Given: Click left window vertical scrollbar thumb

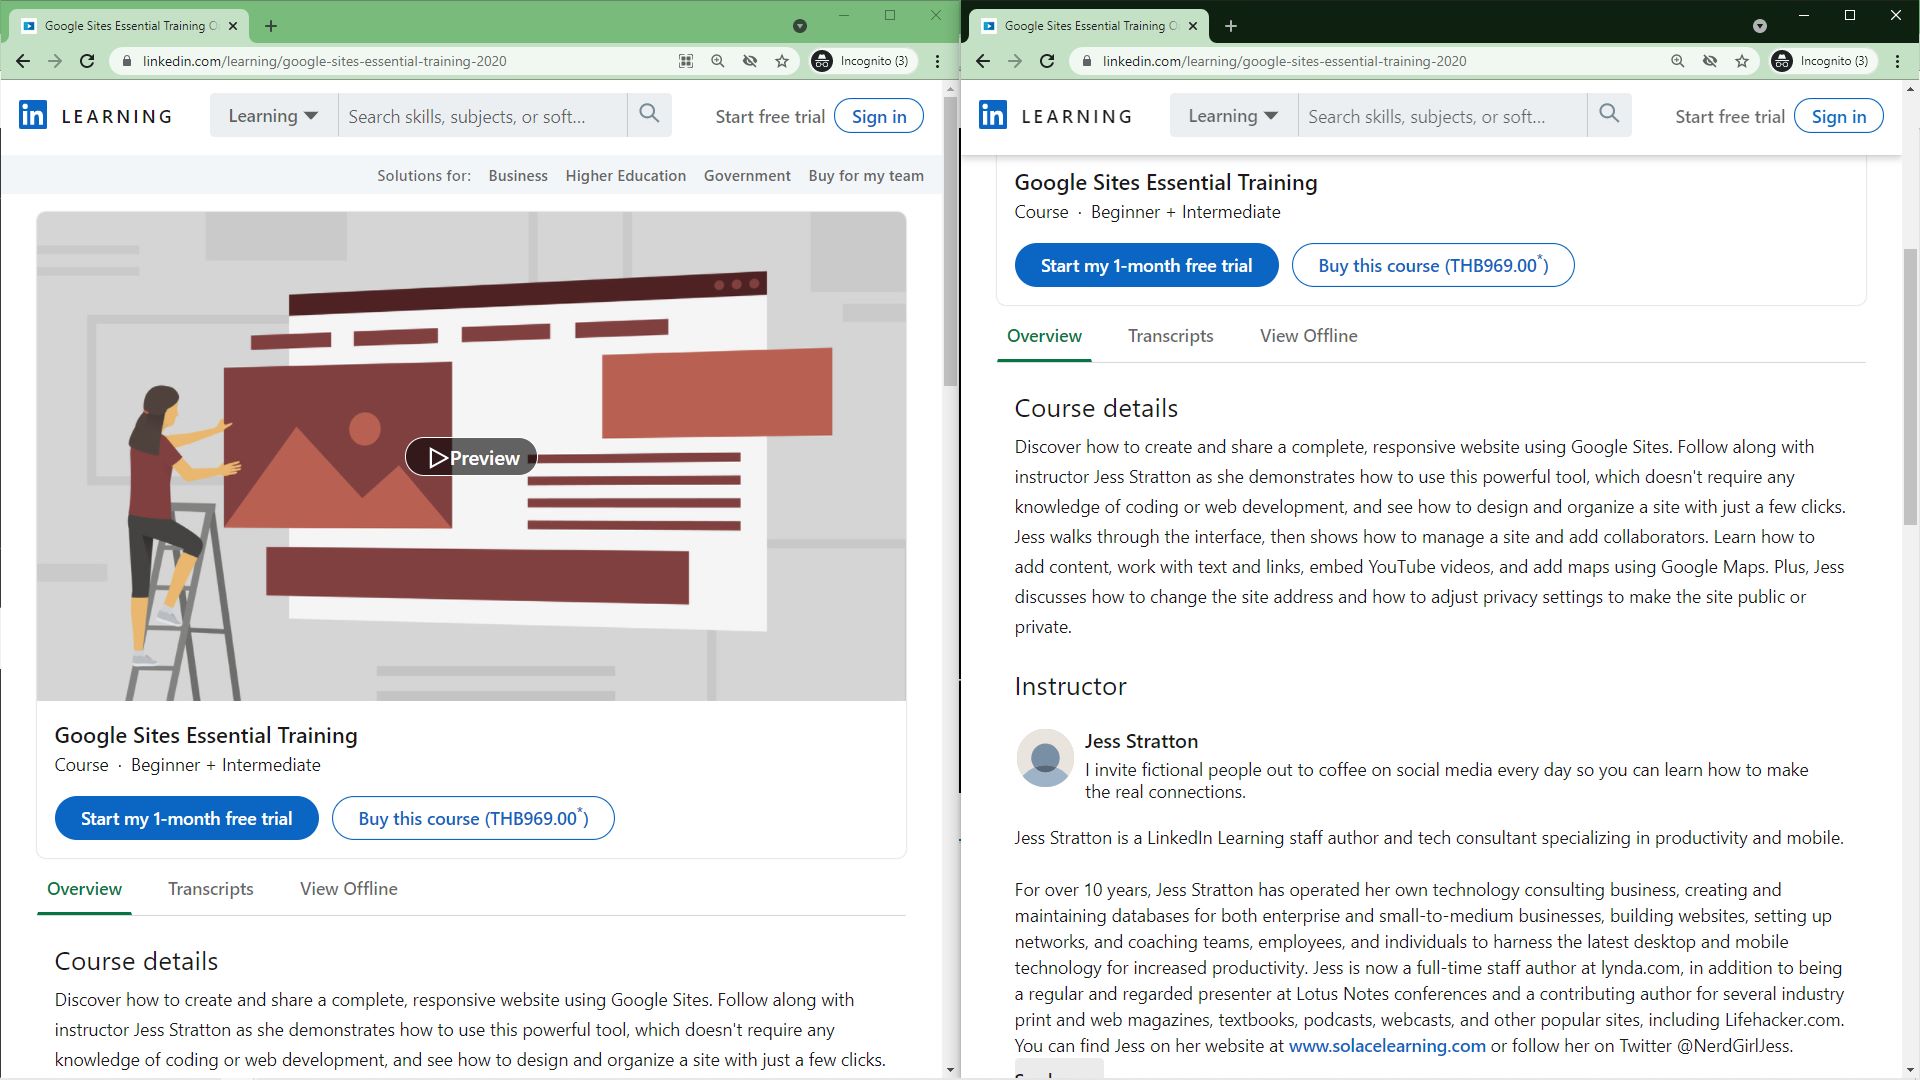Looking at the screenshot, I should [950, 240].
